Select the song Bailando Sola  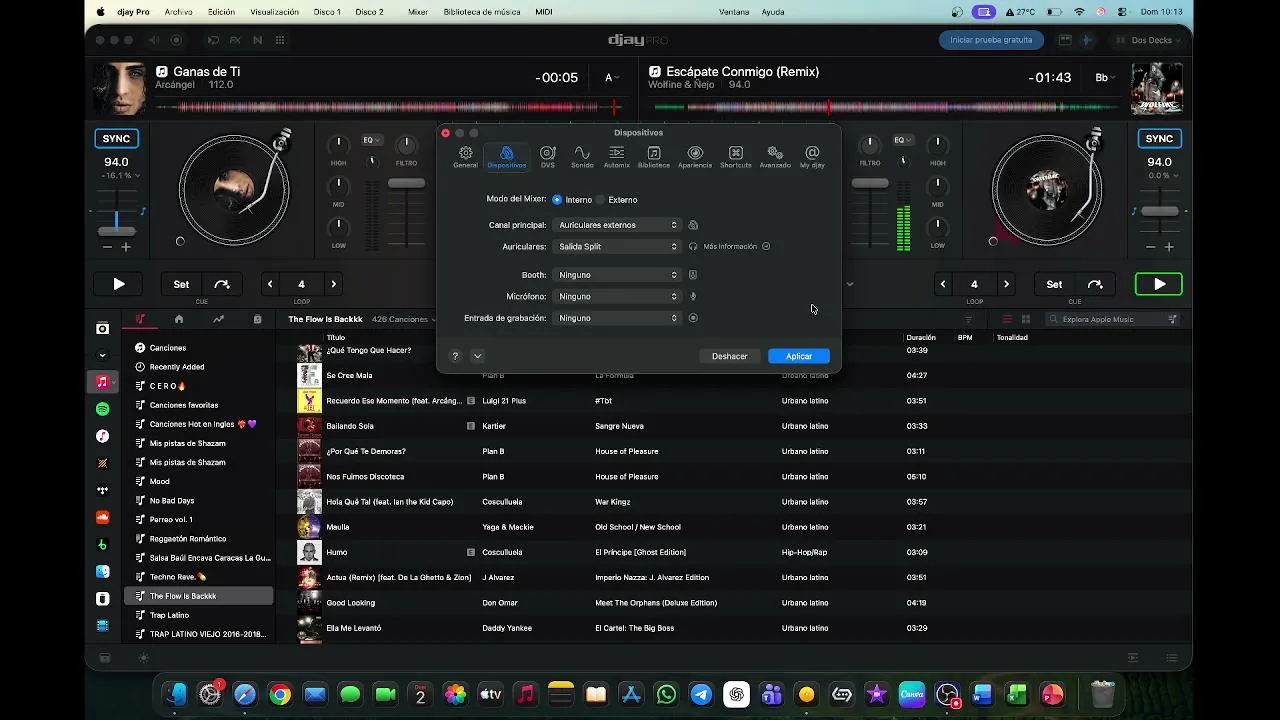(x=352, y=426)
